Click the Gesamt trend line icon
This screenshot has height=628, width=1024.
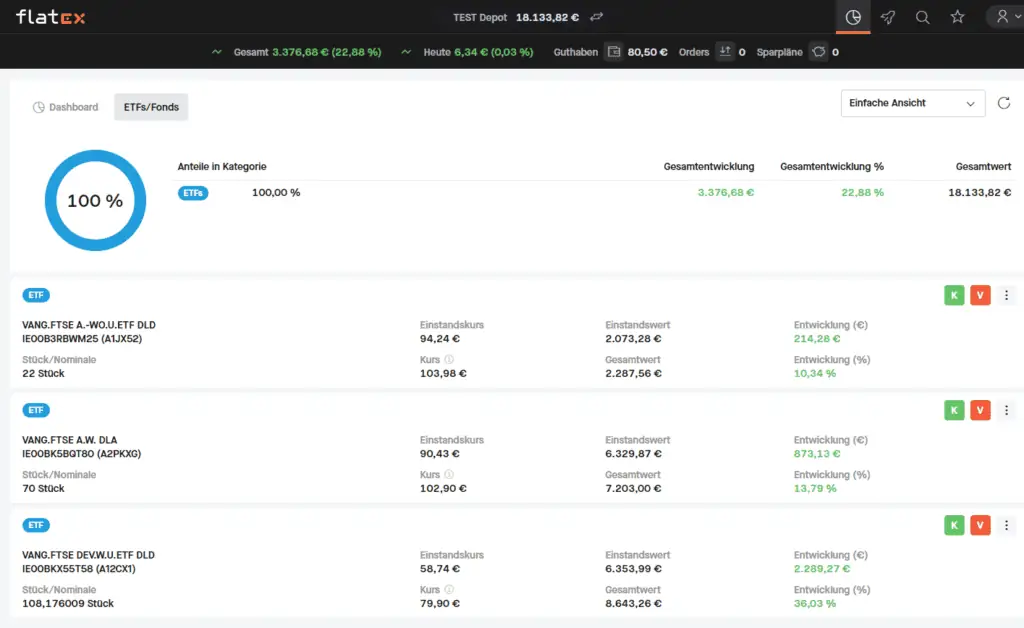click(217, 52)
